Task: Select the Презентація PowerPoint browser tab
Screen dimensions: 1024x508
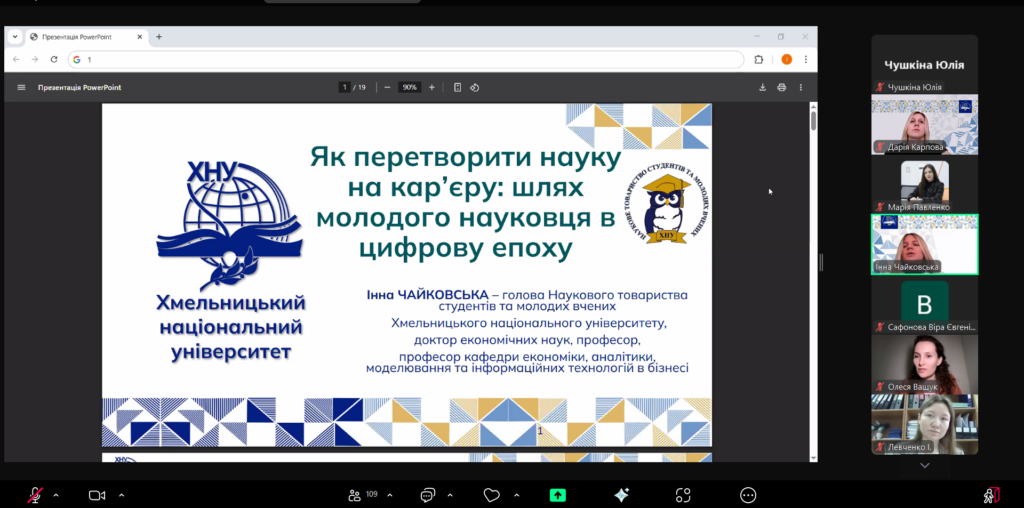Action: pos(86,37)
